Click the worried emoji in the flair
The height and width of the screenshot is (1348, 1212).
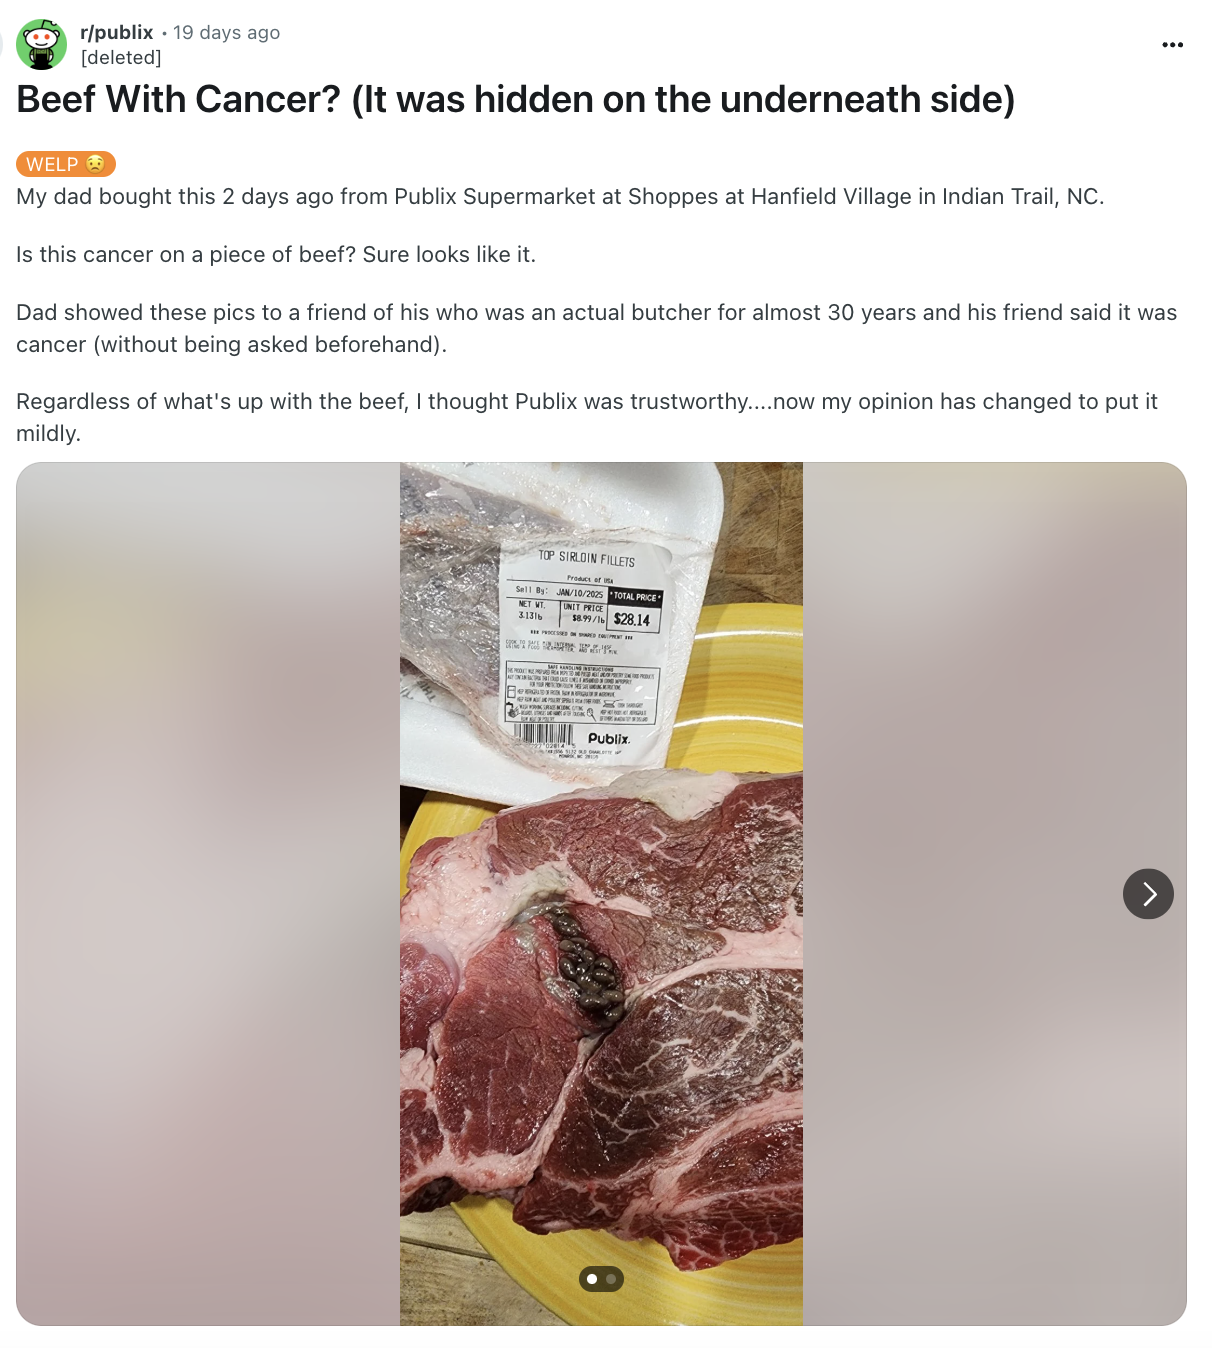coord(95,163)
